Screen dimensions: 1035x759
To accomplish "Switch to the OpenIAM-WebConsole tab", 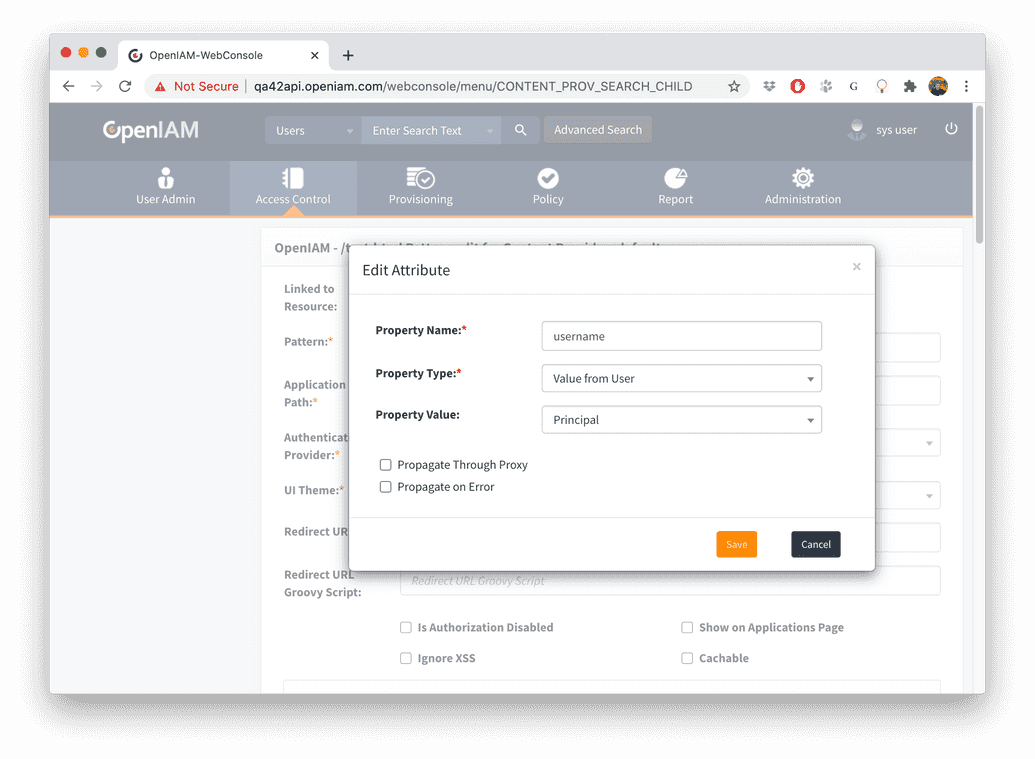I will click(x=210, y=55).
